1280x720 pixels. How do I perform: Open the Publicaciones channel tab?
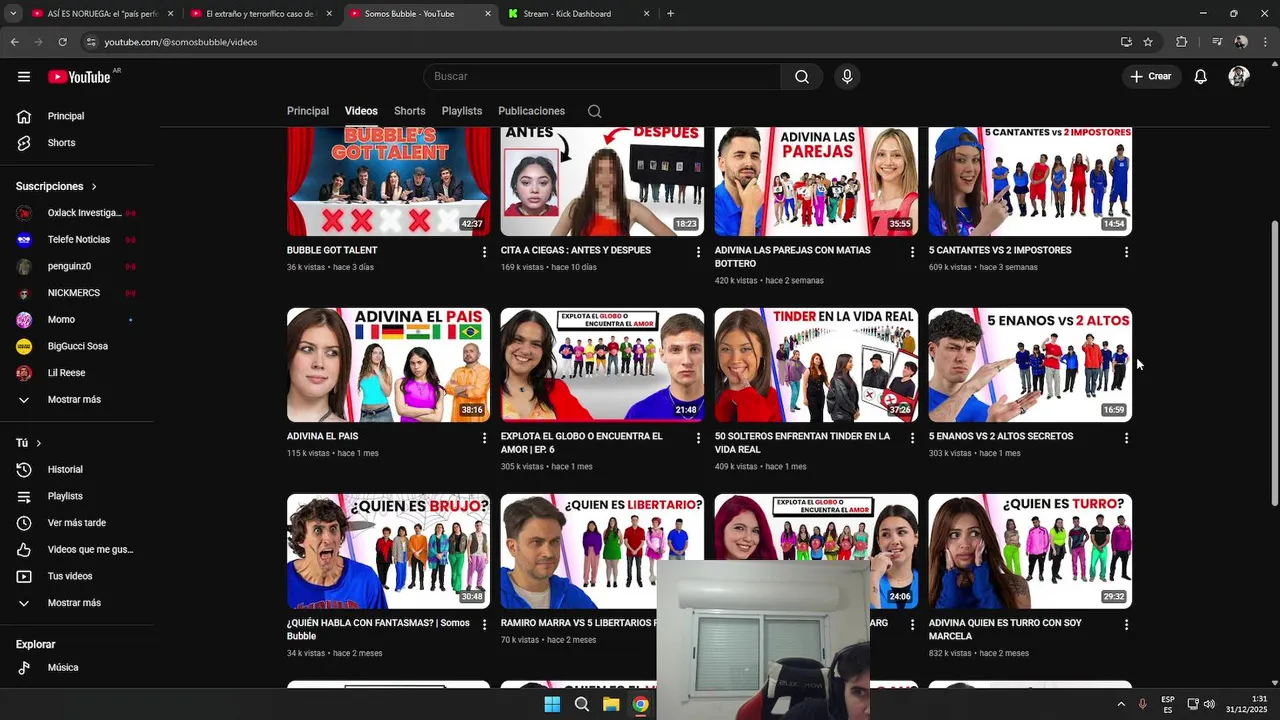(531, 111)
